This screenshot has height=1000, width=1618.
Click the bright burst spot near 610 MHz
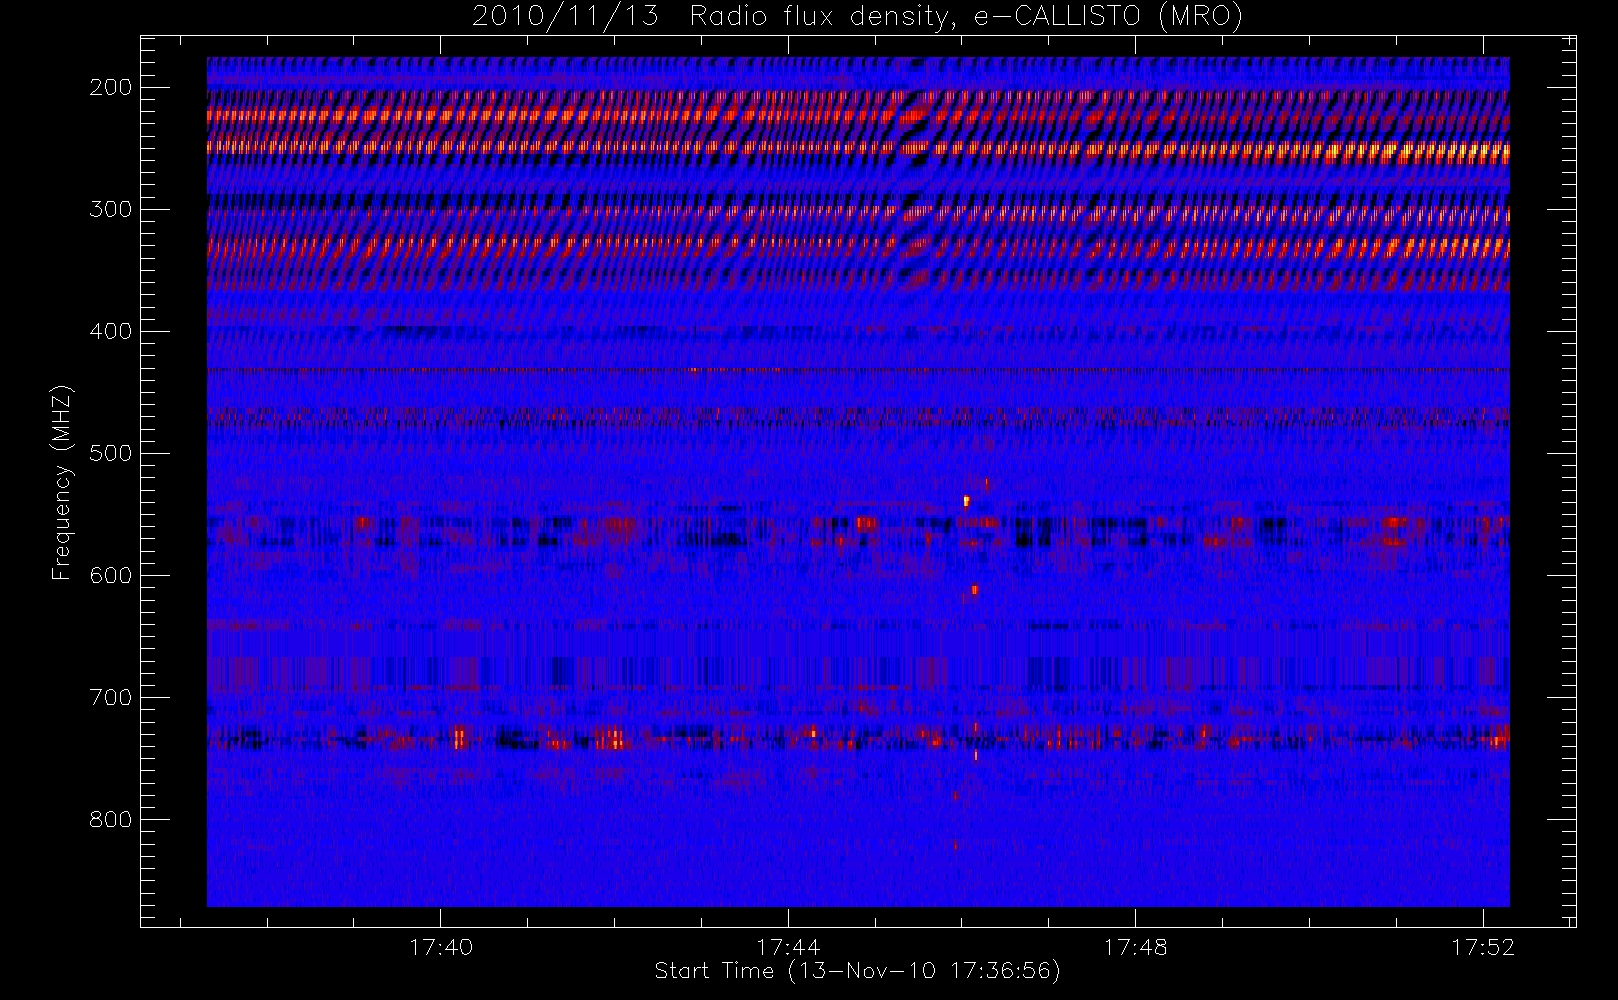pos(974,590)
